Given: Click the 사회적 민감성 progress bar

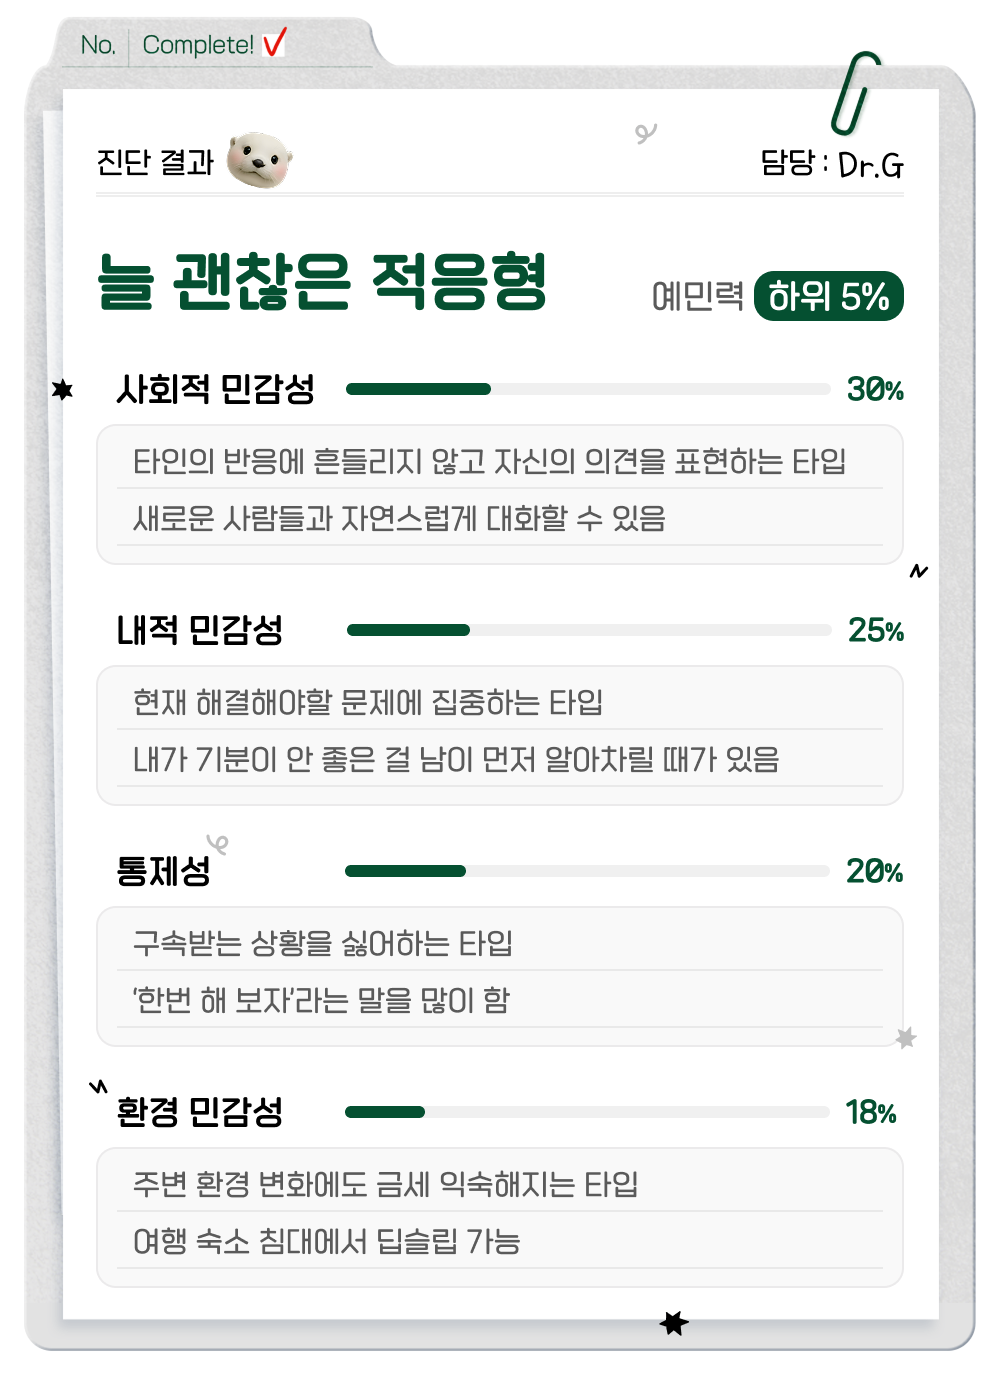Looking at the screenshot, I should [588, 389].
